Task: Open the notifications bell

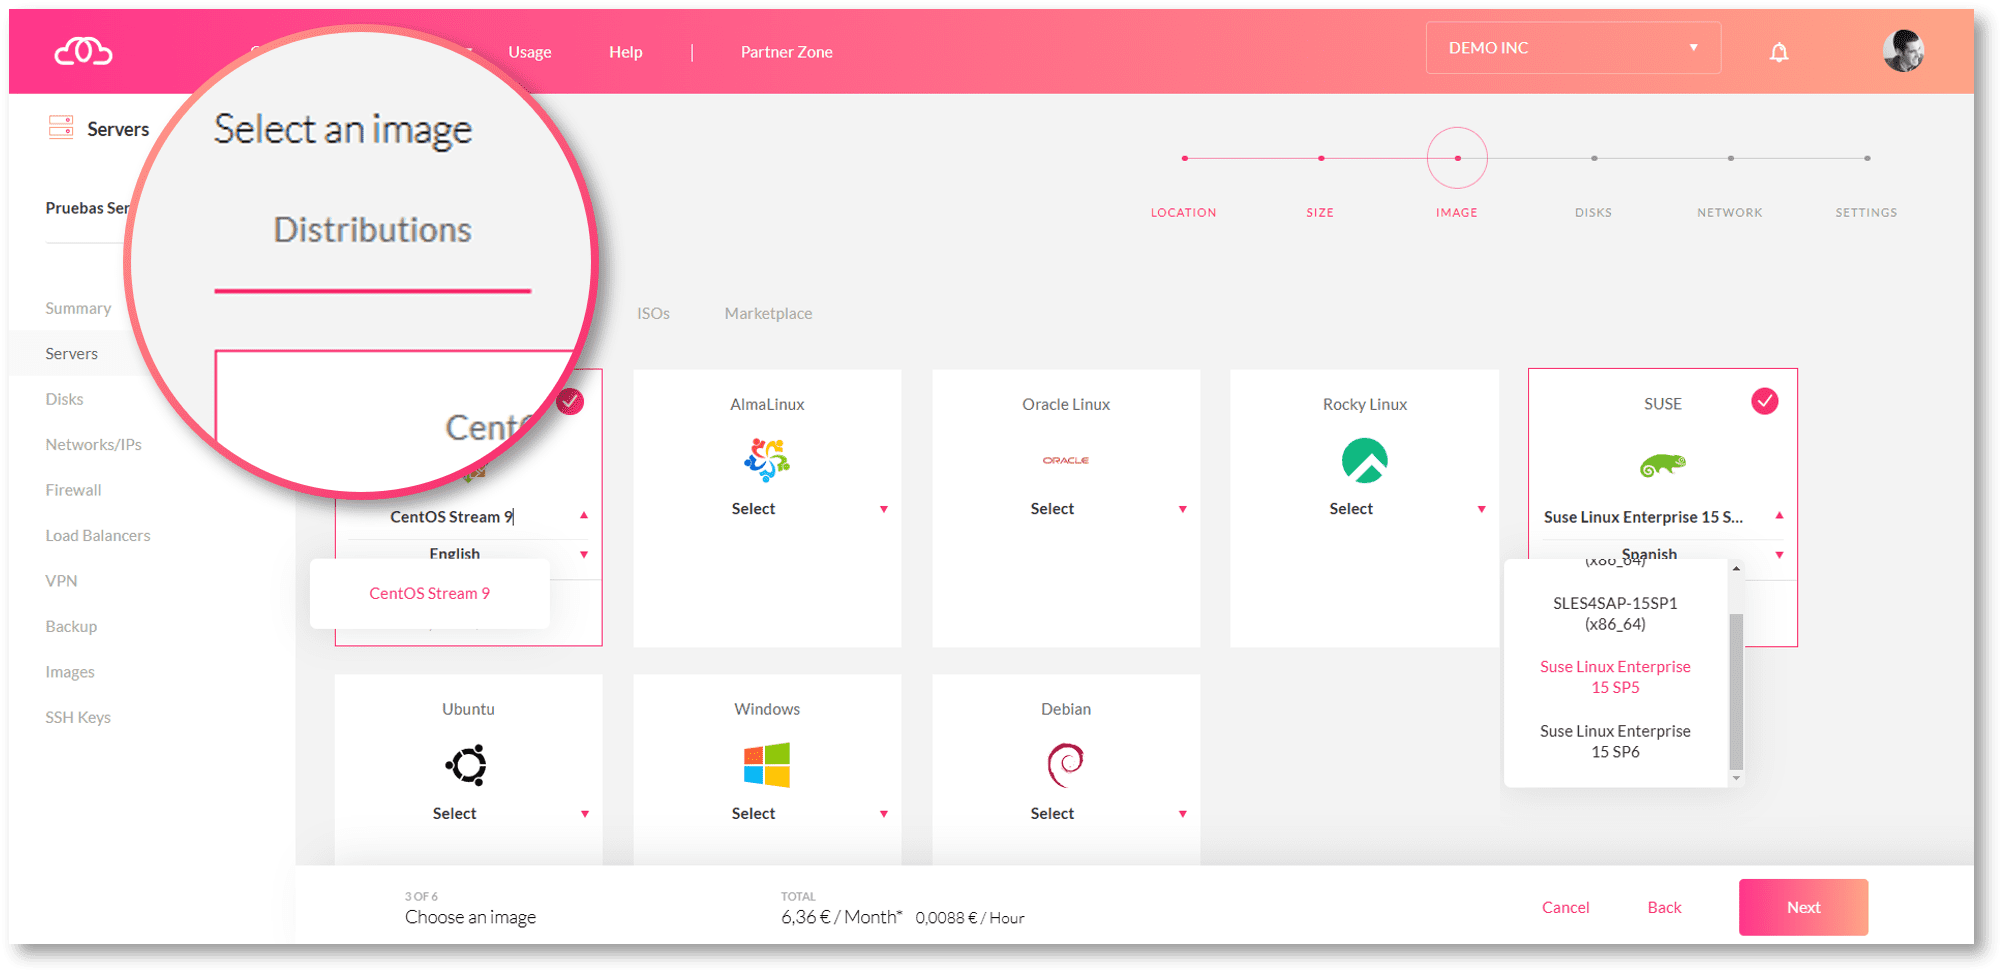Action: [1779, 52]
